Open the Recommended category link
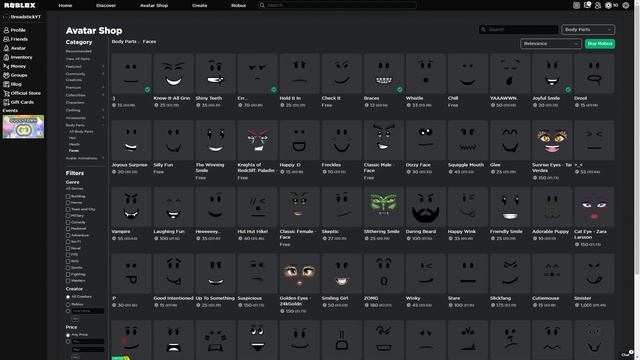 (x=79, y=51)
